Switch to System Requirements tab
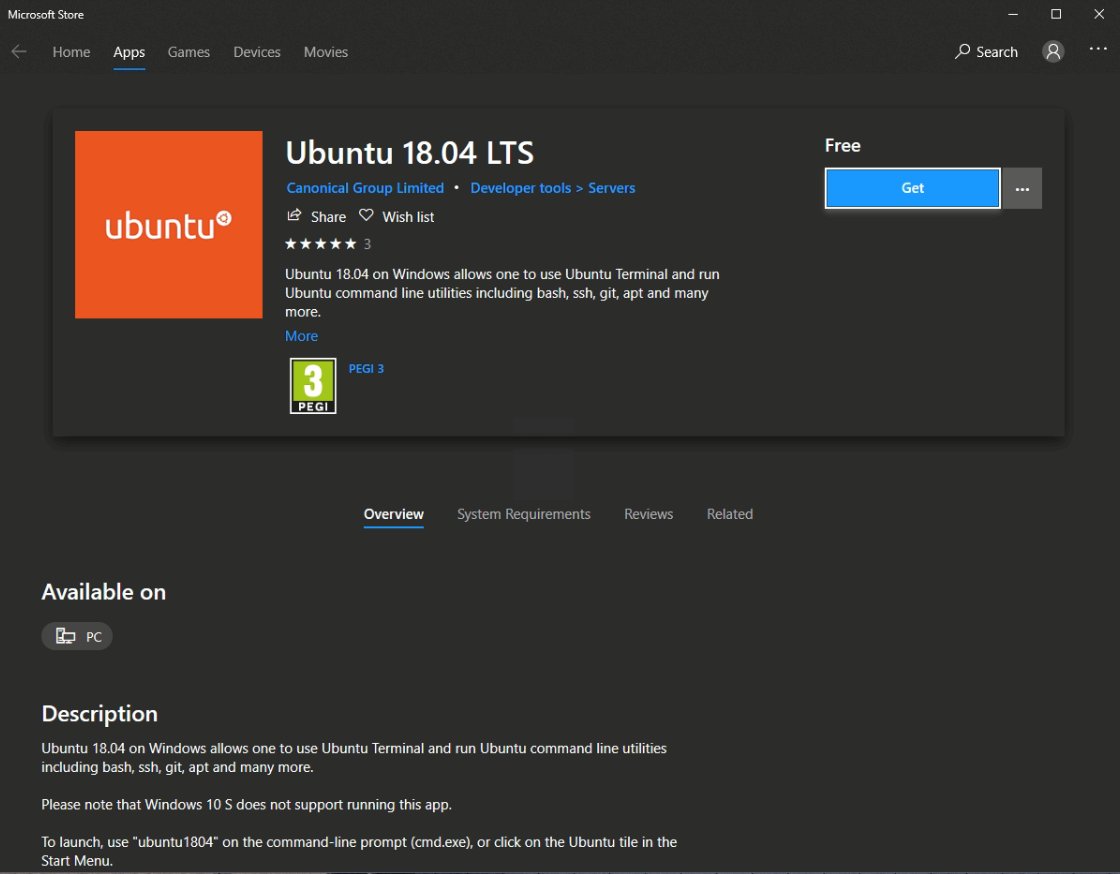This screenshot has width=1120, height=874. 524,514
